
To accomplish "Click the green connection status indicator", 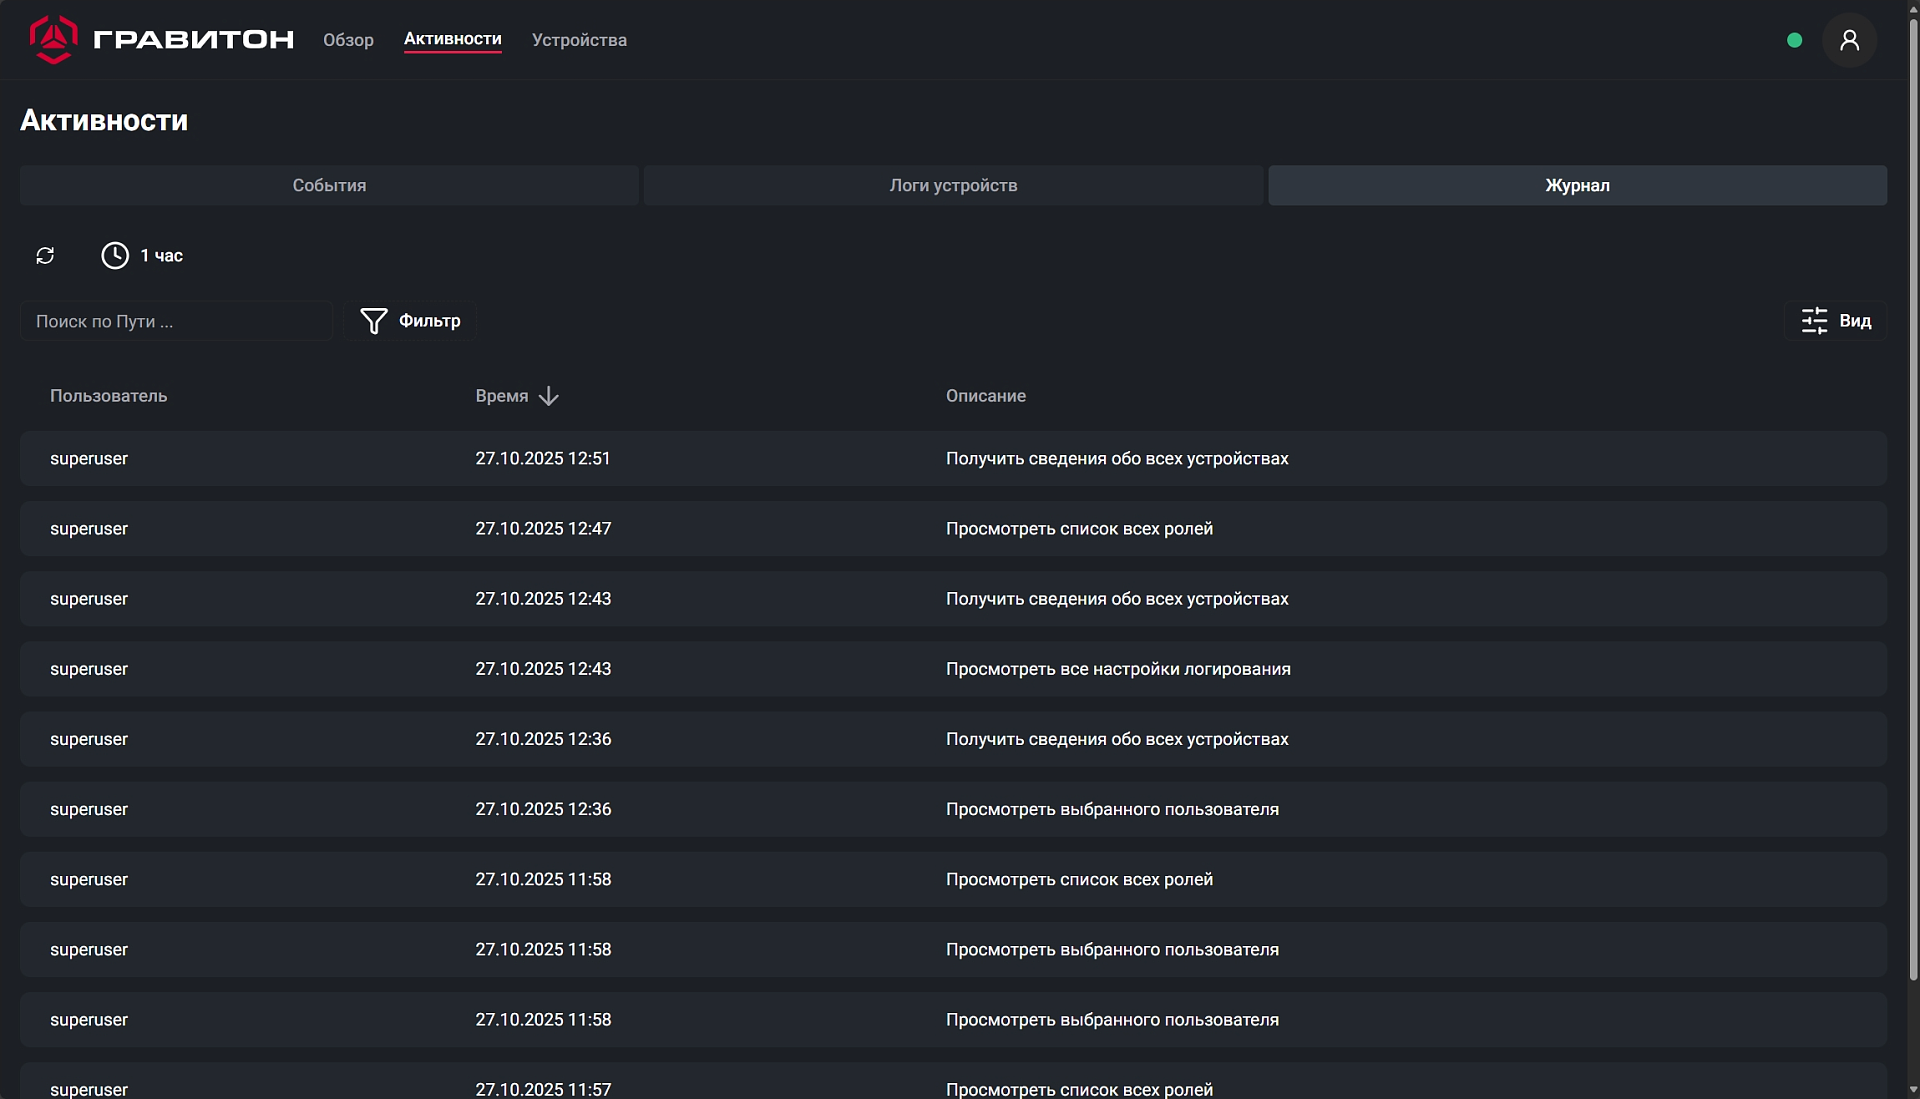I will click(1794, 41).
